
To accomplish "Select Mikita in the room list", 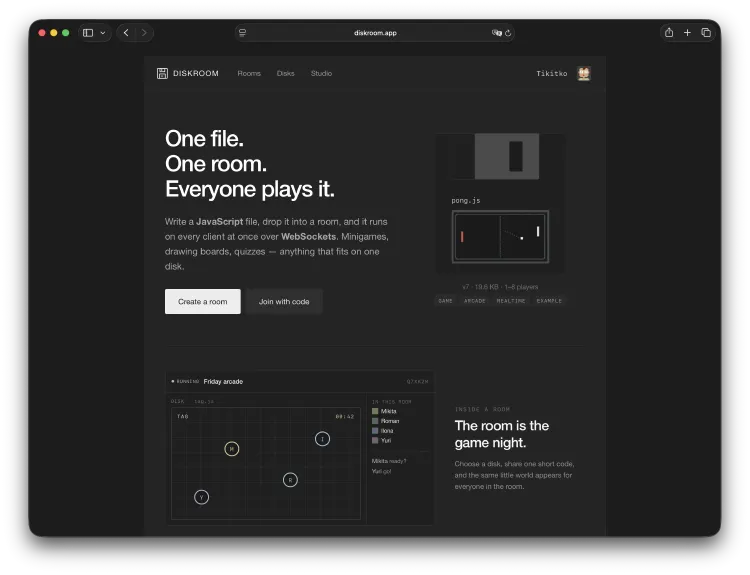I will tap(388, 411).
